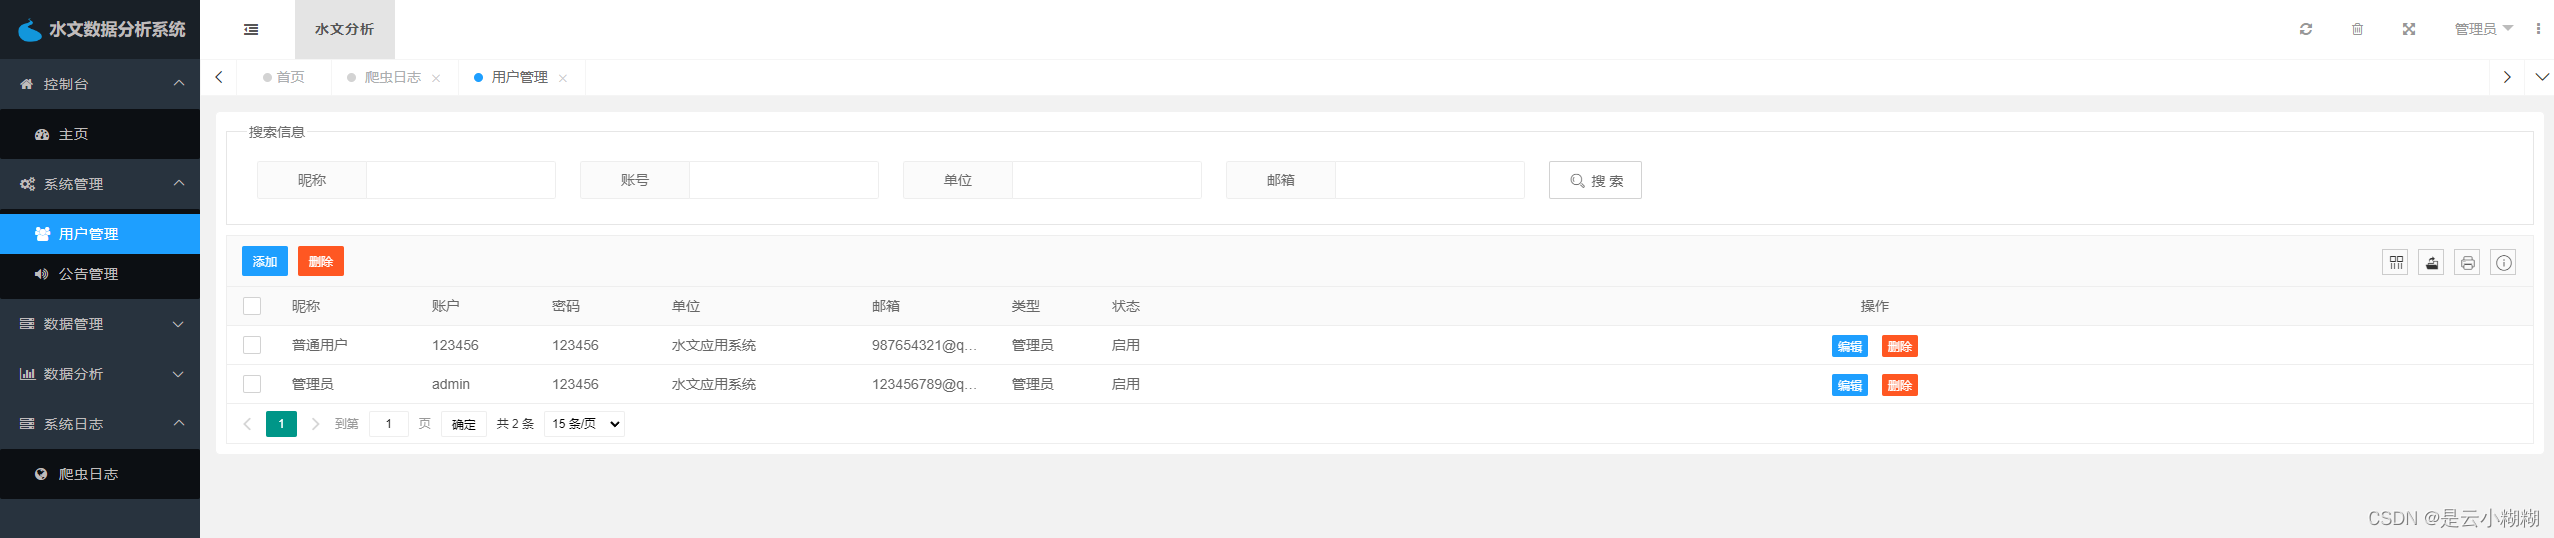Click the export table icon
Screen dimensions: 2554x538
(2432, 263)
